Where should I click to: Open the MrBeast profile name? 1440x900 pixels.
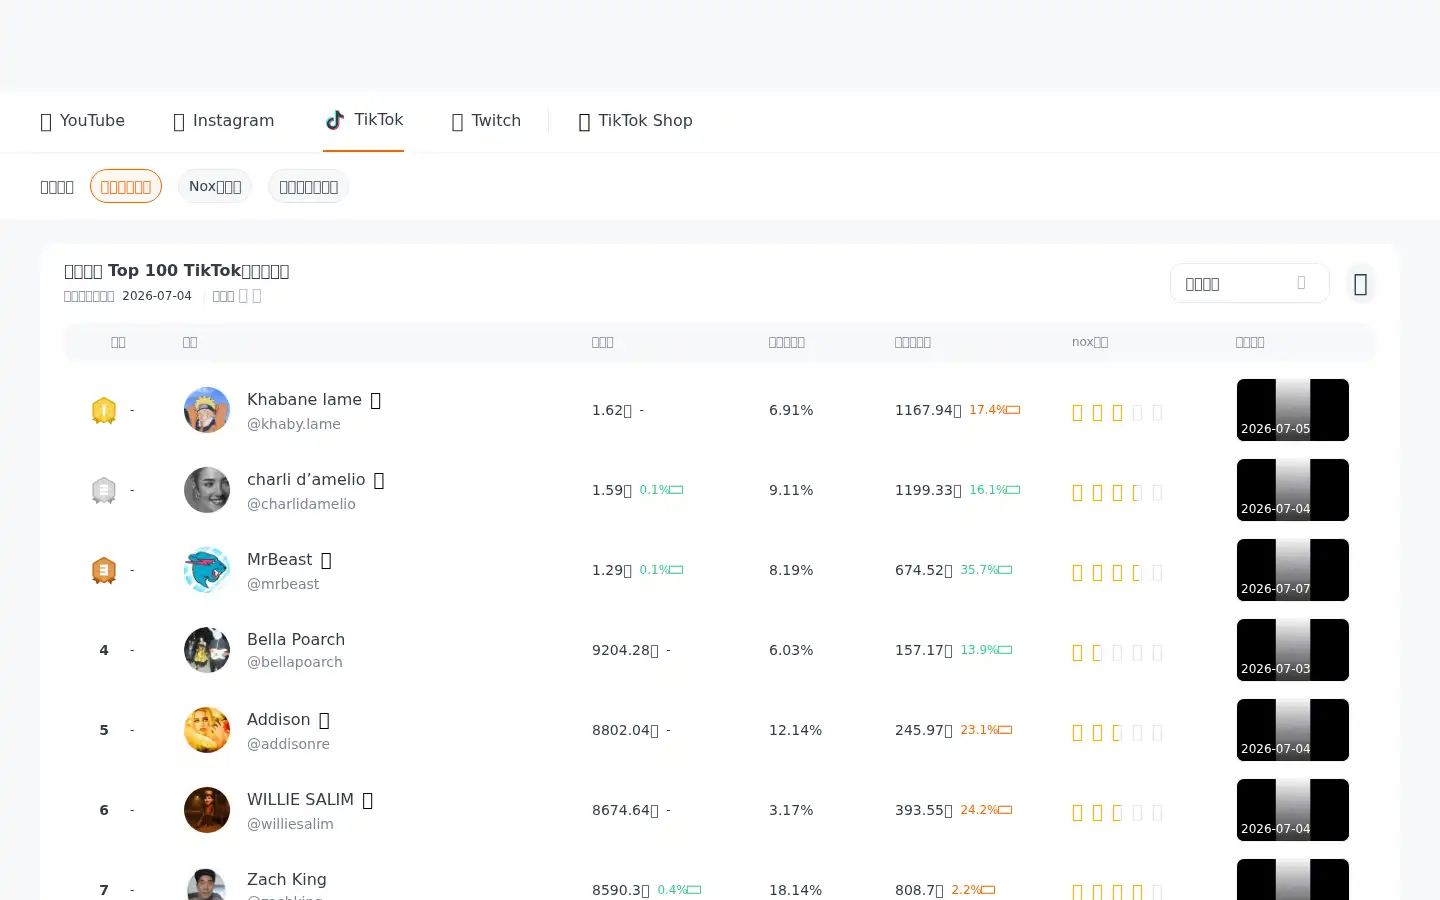(280, 559)
